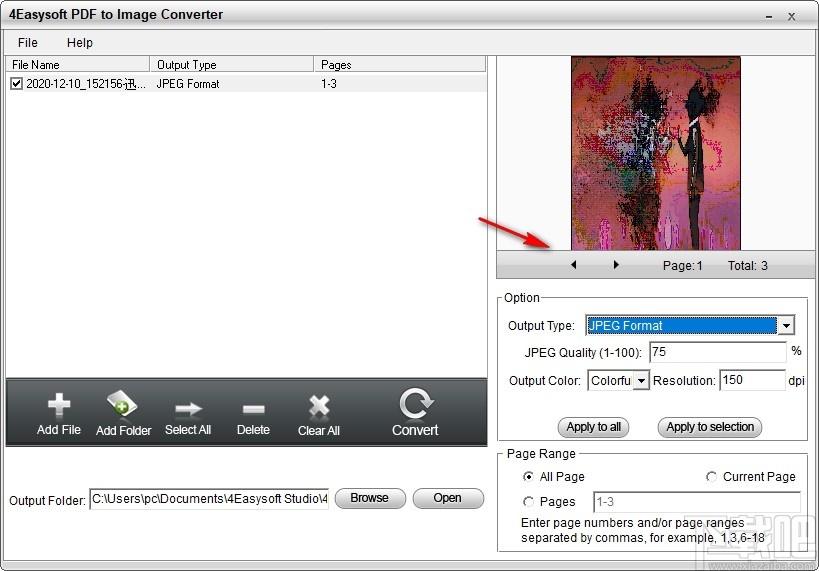
Task: Go to previous preview page arrow
Action: [x=574, y=265]
